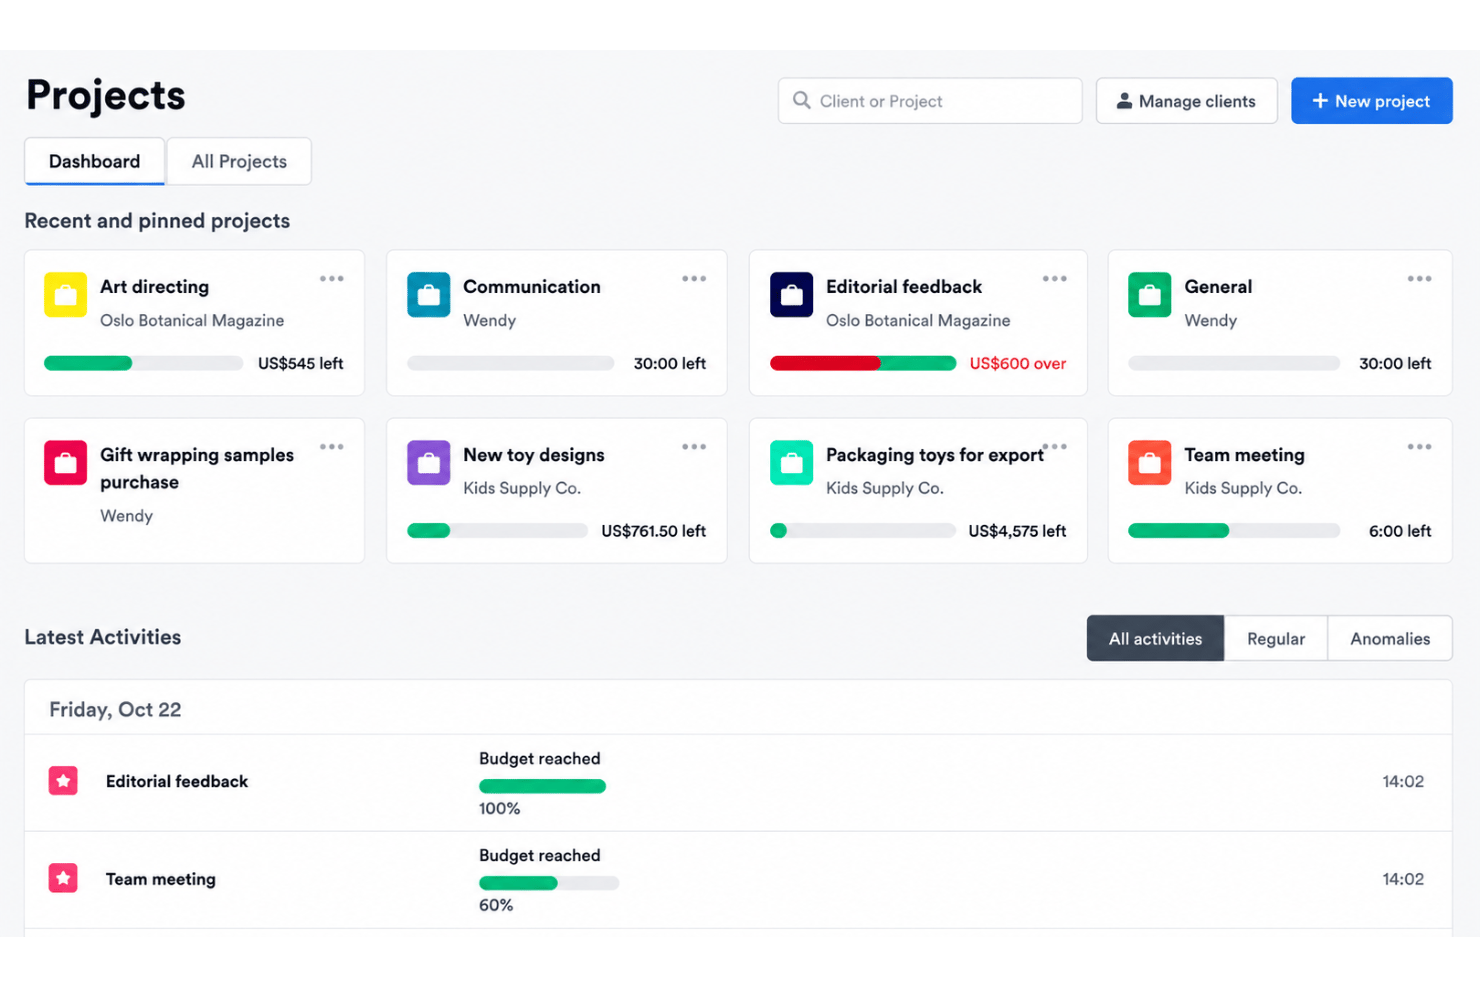Click Team meeting activity row name
Screen dimensions: 1480x987
click(x=161, y=879)
